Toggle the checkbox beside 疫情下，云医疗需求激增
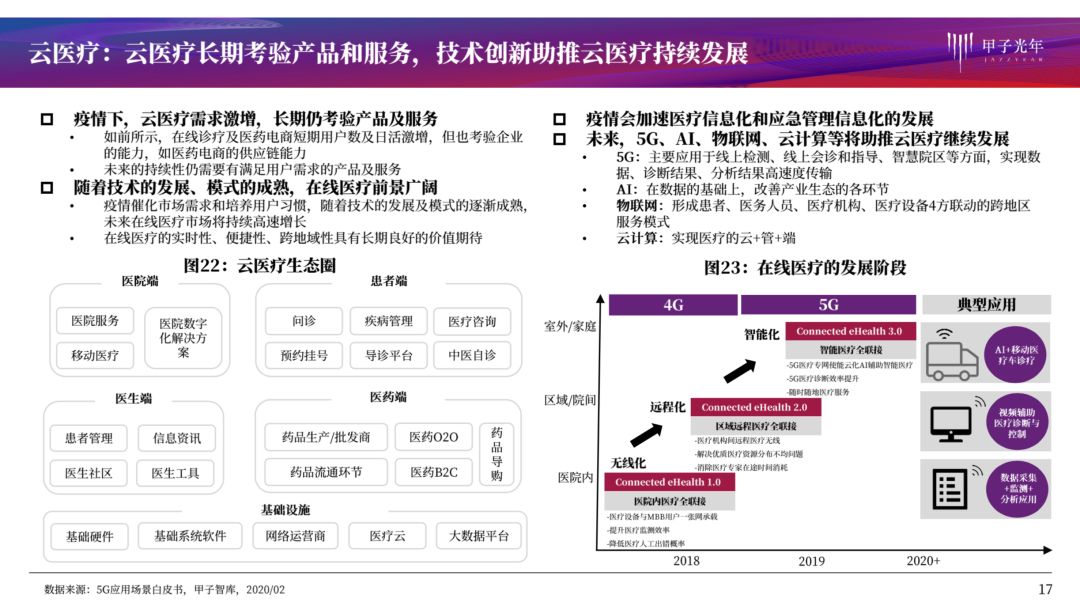Viewport: 1080px width, 606px height. click(47, 119)
